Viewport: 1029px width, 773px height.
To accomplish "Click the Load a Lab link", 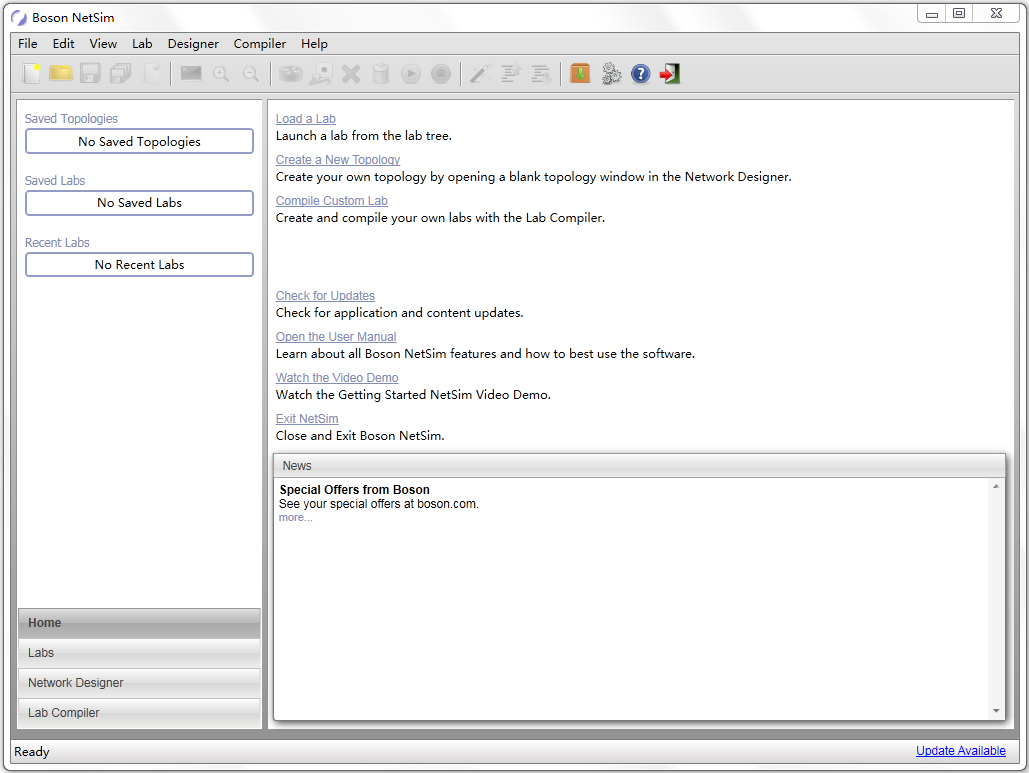I will tap(306, 119).
